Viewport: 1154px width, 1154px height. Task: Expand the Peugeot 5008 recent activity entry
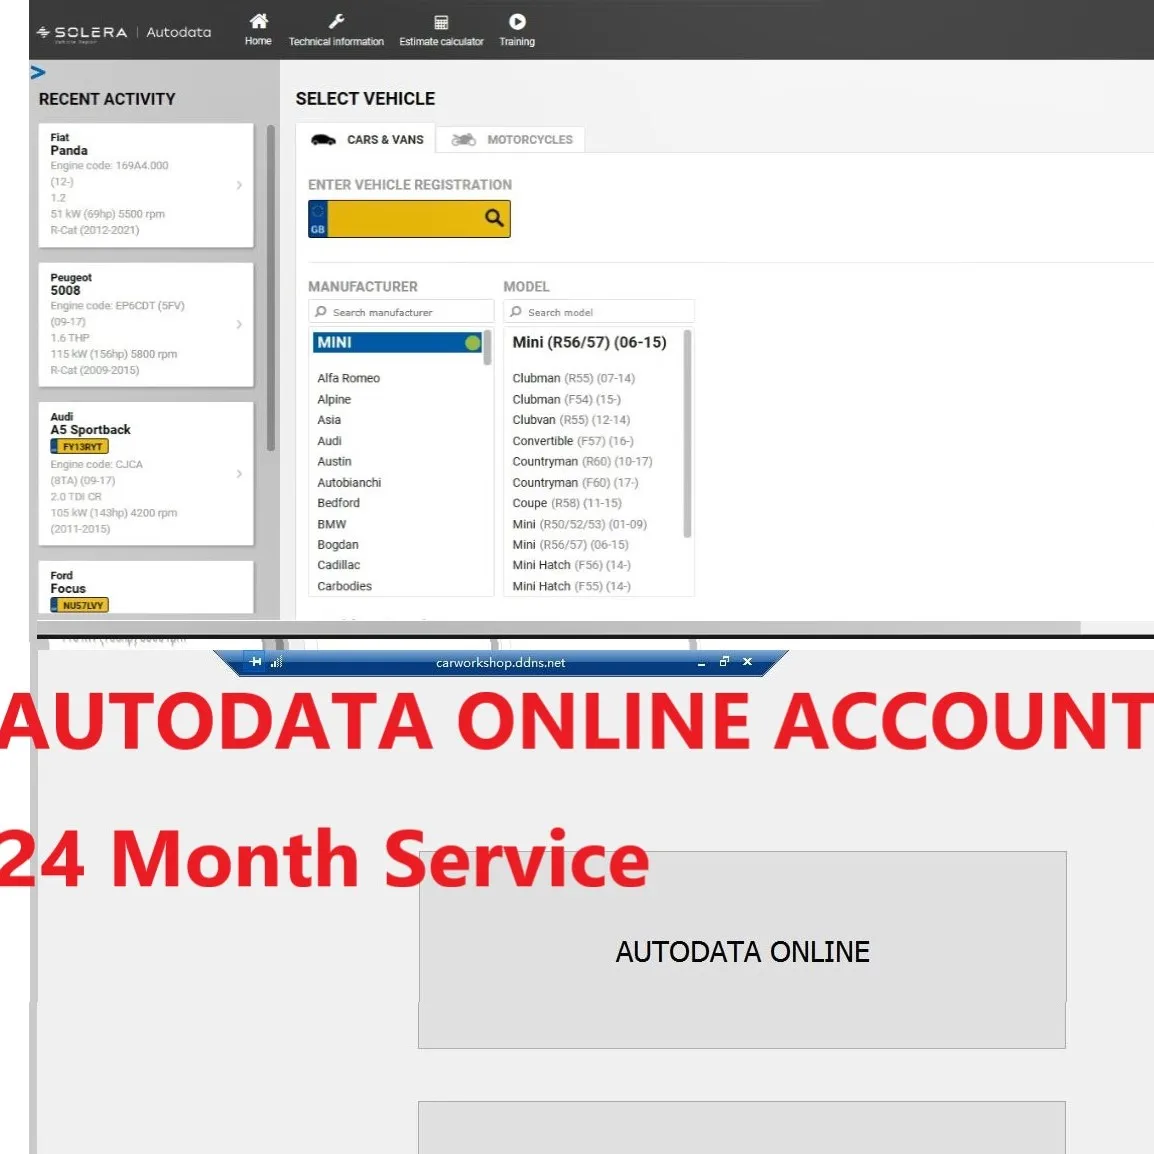(239, 325)
